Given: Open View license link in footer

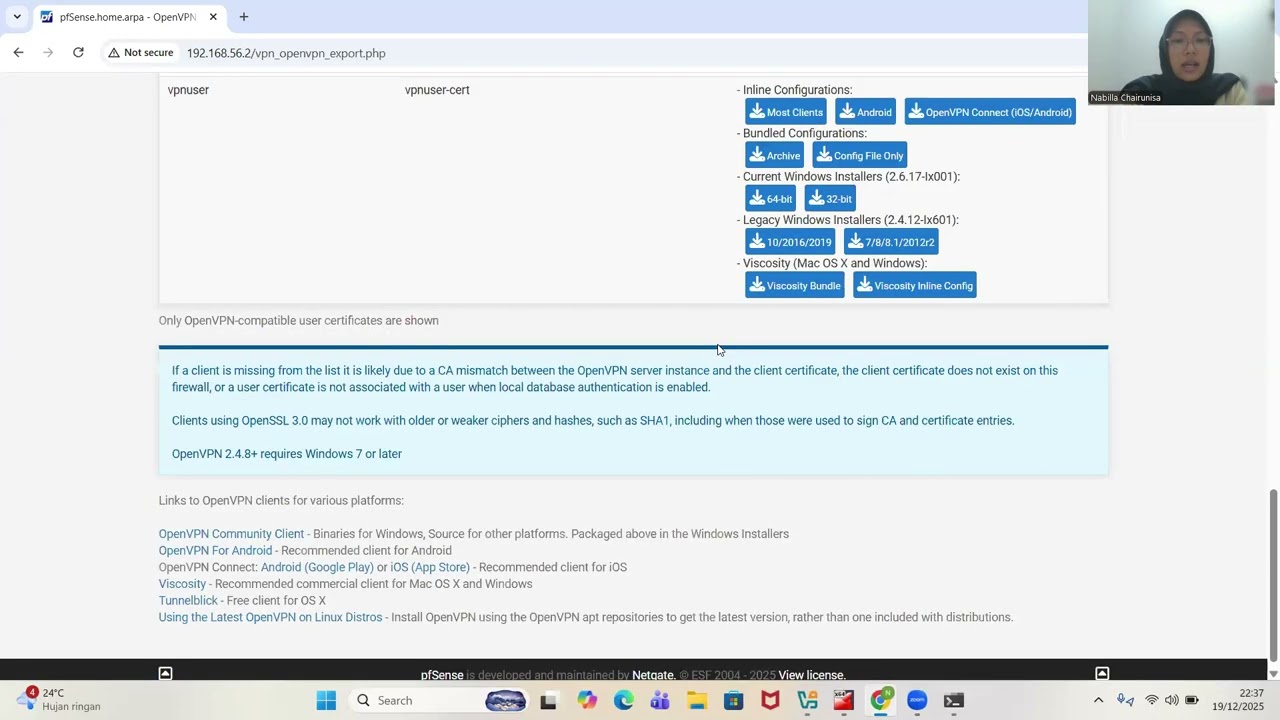Looking at the screenshot, I should tap(811, 675).
